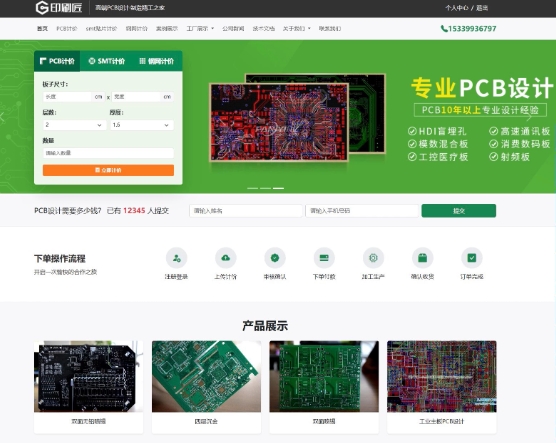Focus the board width input field
Image resolution: width=556 pixels, height=443 pixels.
click(136, 96)
